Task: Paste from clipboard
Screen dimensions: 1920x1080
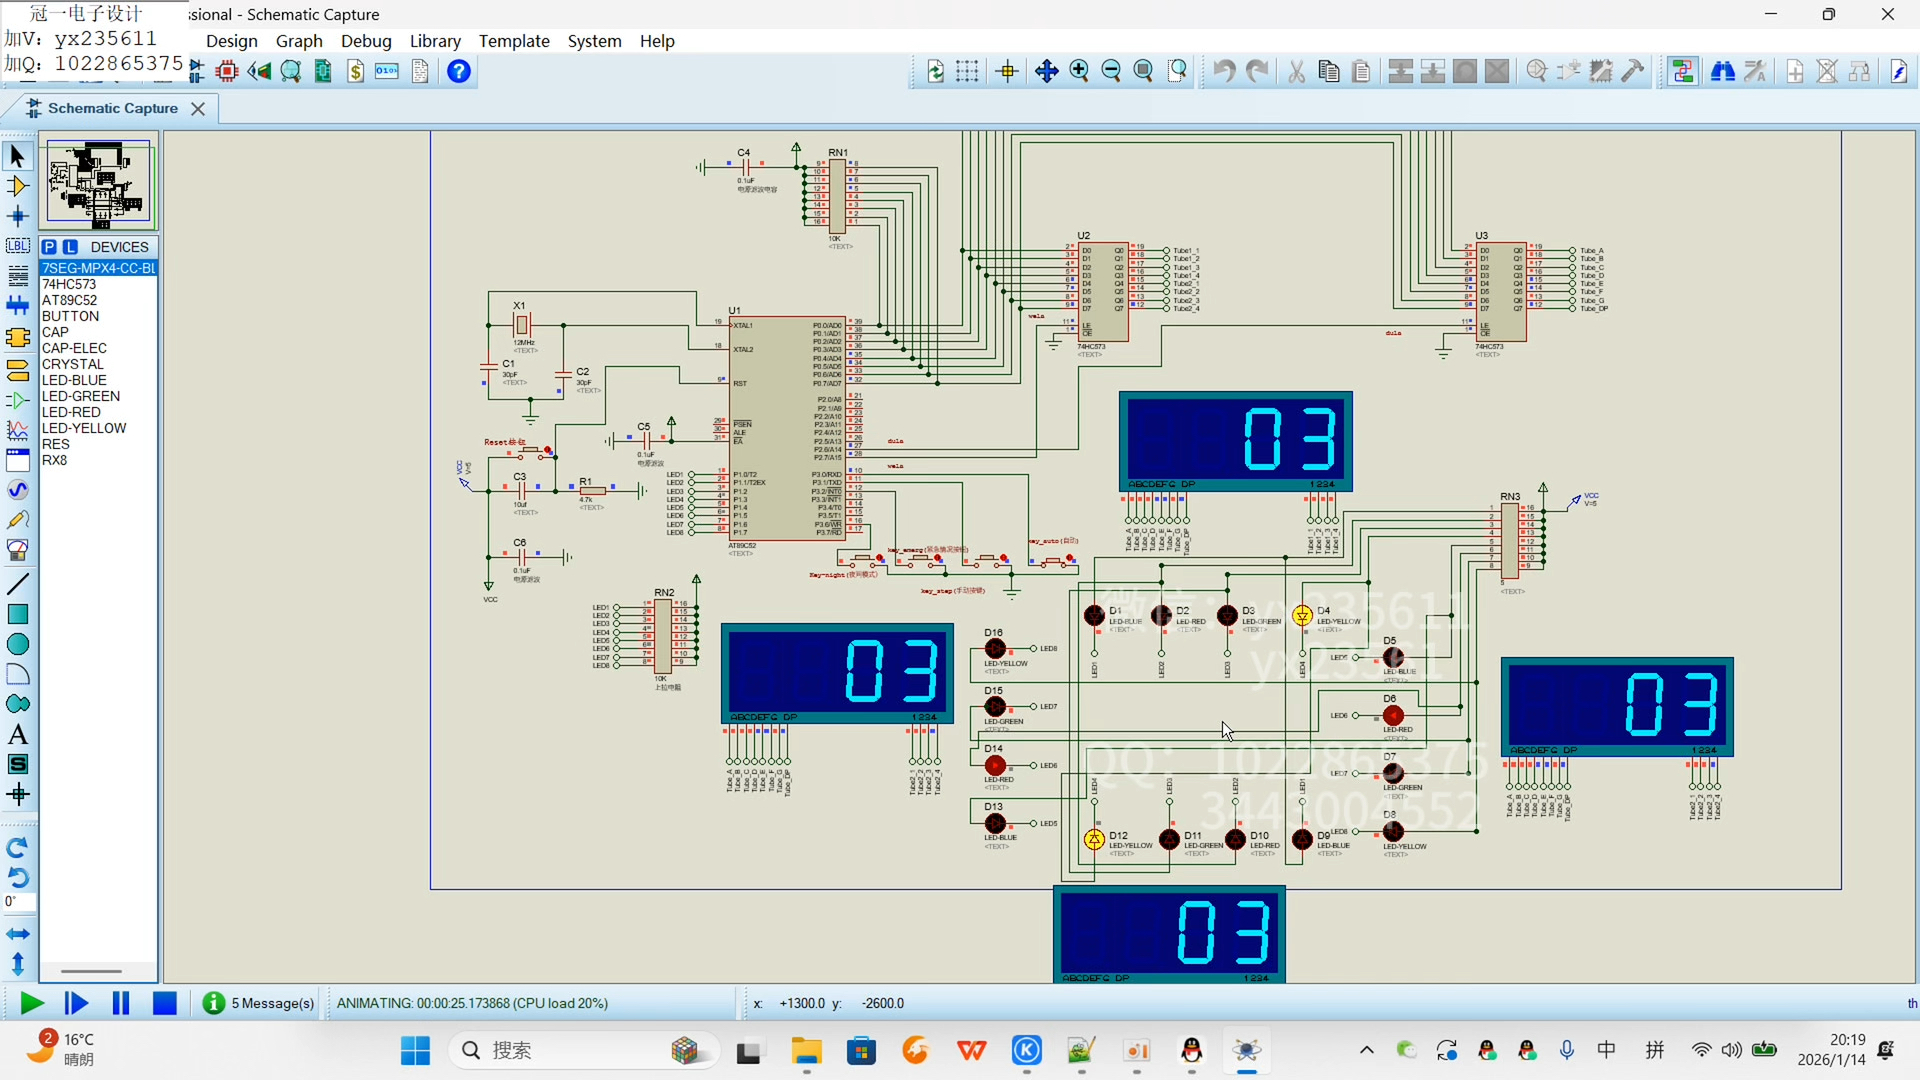Action: [x=1361, y=71]
